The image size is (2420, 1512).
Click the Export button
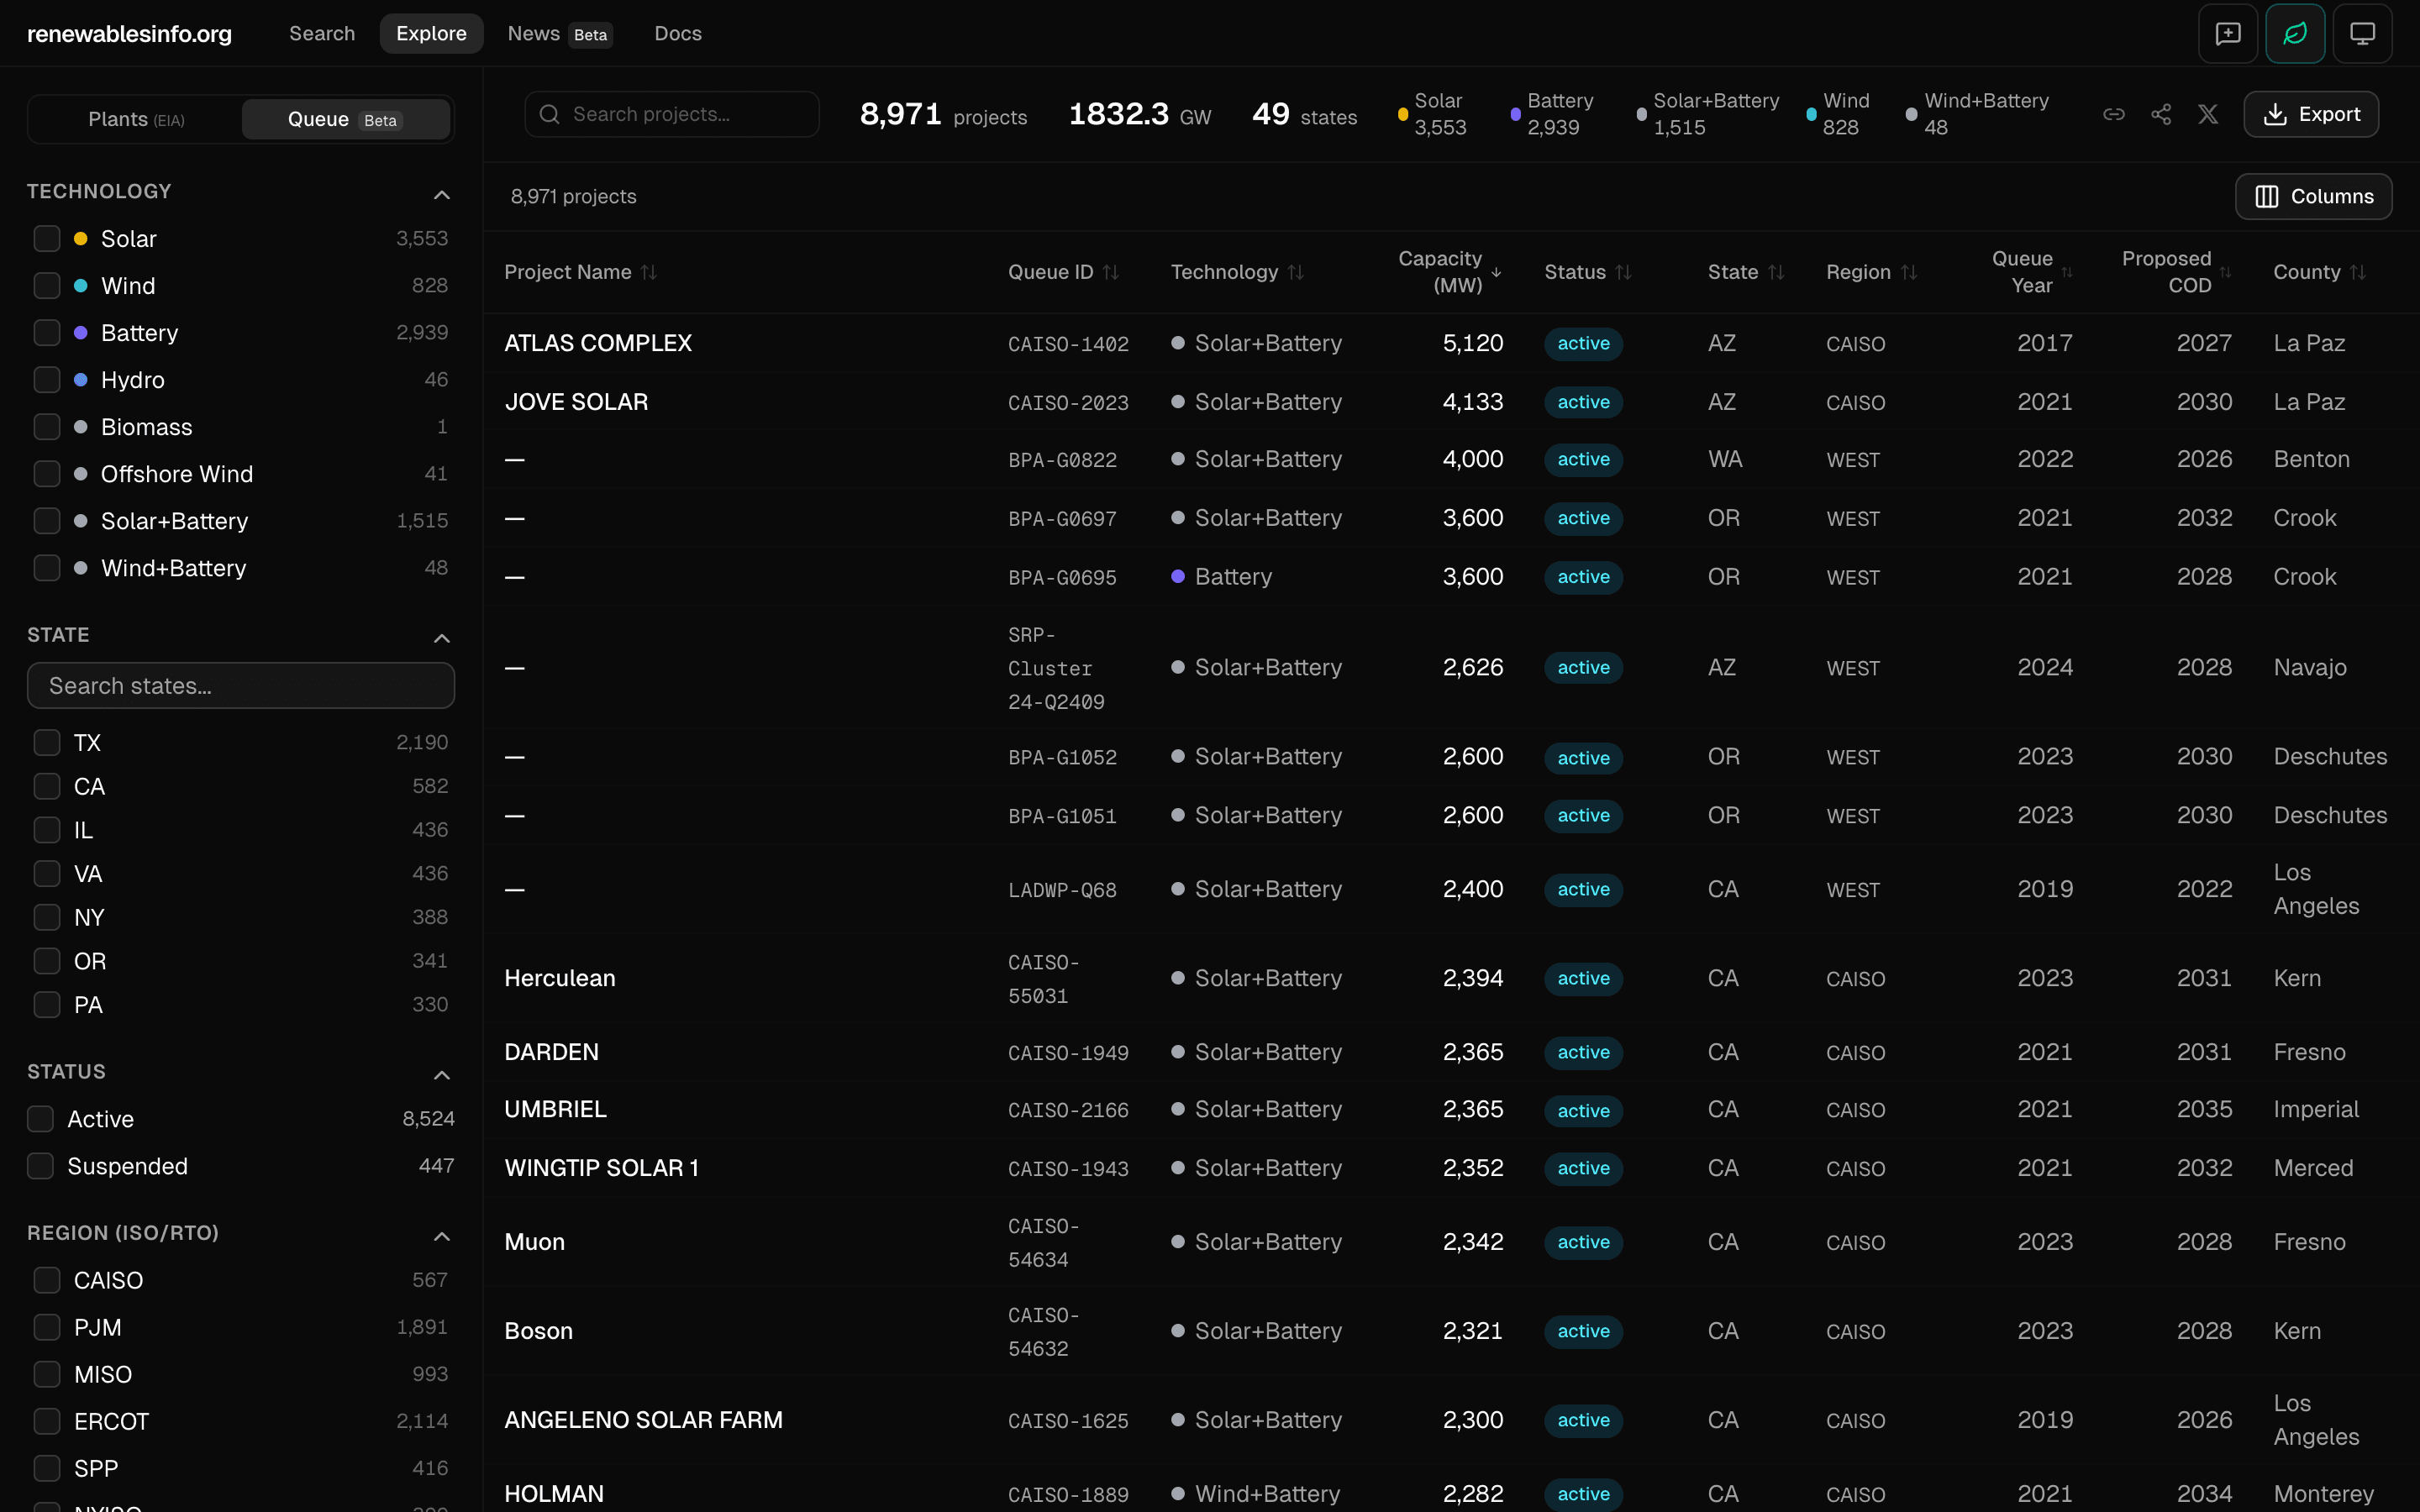[2311, 114]
